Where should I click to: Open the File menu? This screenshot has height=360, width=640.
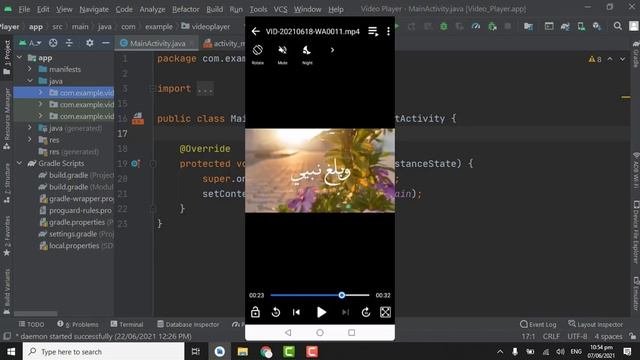pos(24,9)
